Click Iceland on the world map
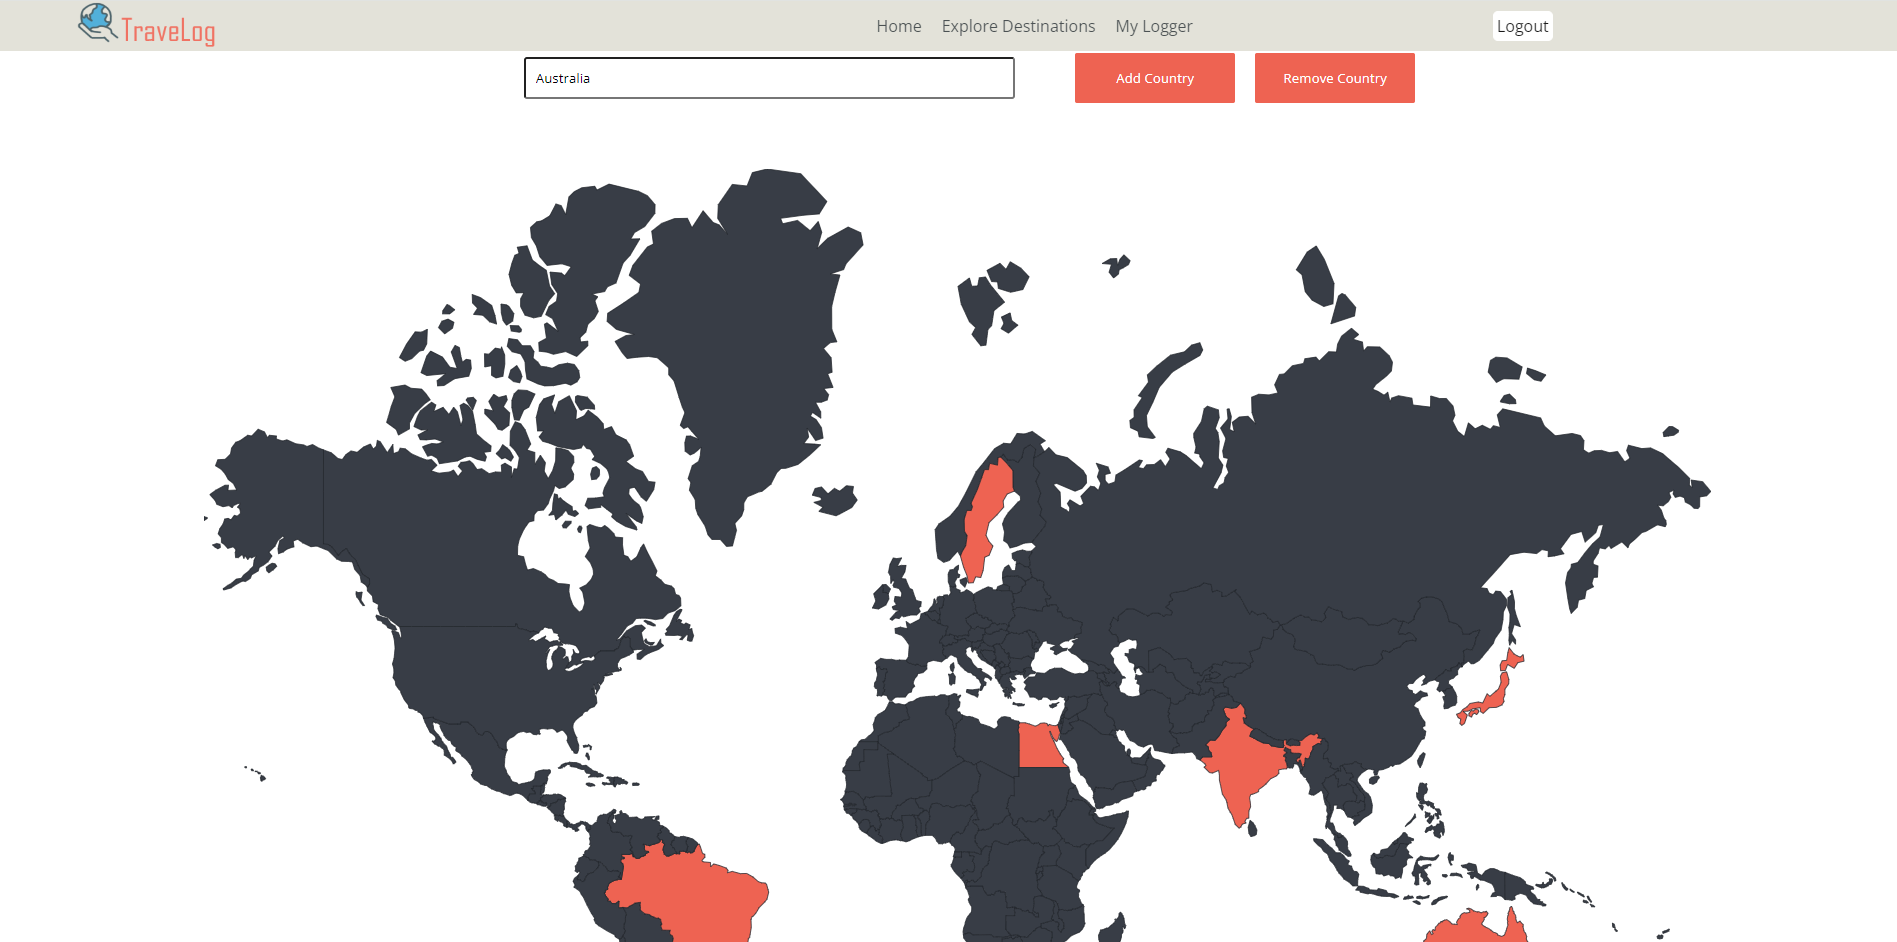 (x=834, y=499)
